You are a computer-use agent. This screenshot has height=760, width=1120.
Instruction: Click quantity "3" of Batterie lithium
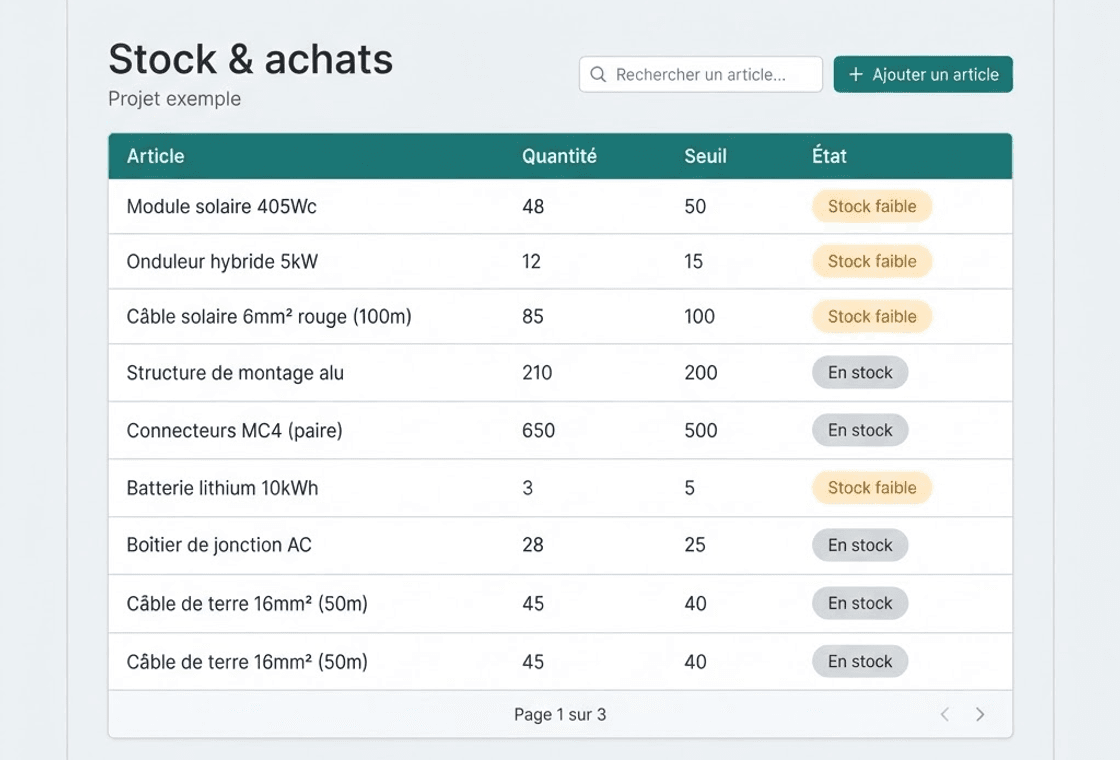528,488
